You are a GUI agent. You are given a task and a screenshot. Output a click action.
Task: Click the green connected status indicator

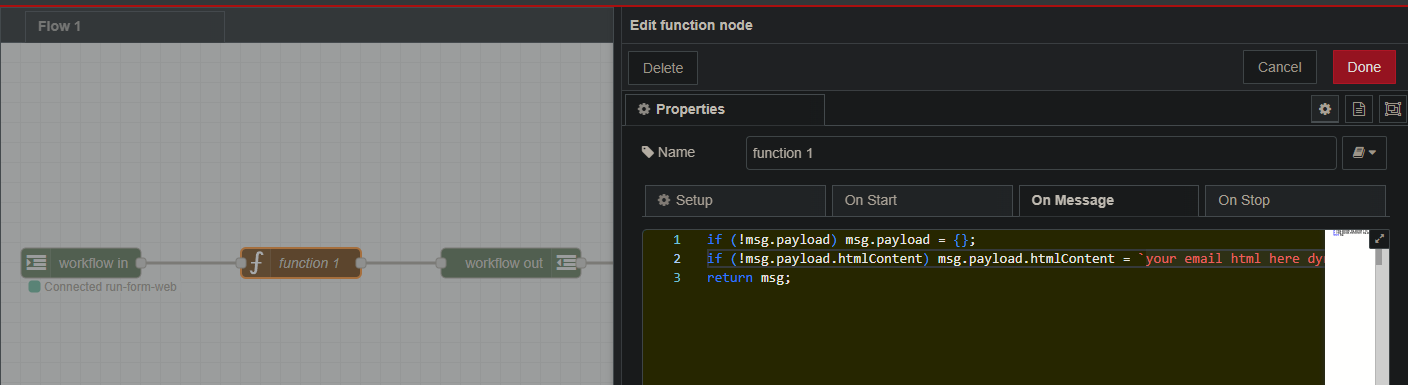35,287
